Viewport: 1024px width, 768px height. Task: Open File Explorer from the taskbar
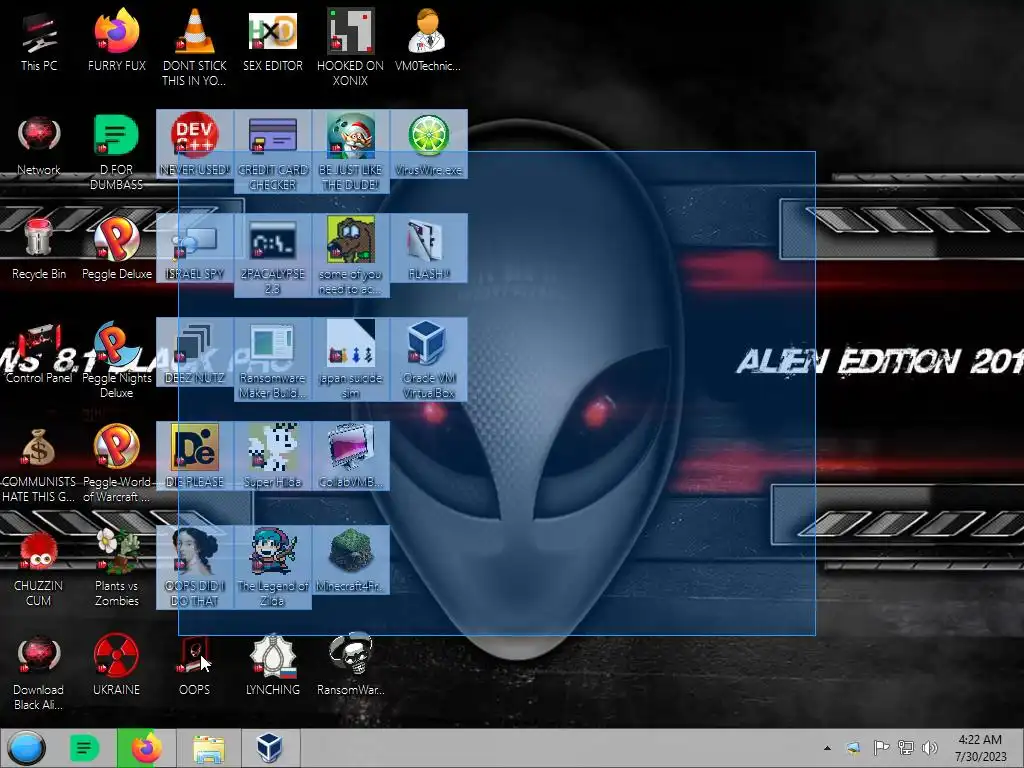click(x=208, y=748)
